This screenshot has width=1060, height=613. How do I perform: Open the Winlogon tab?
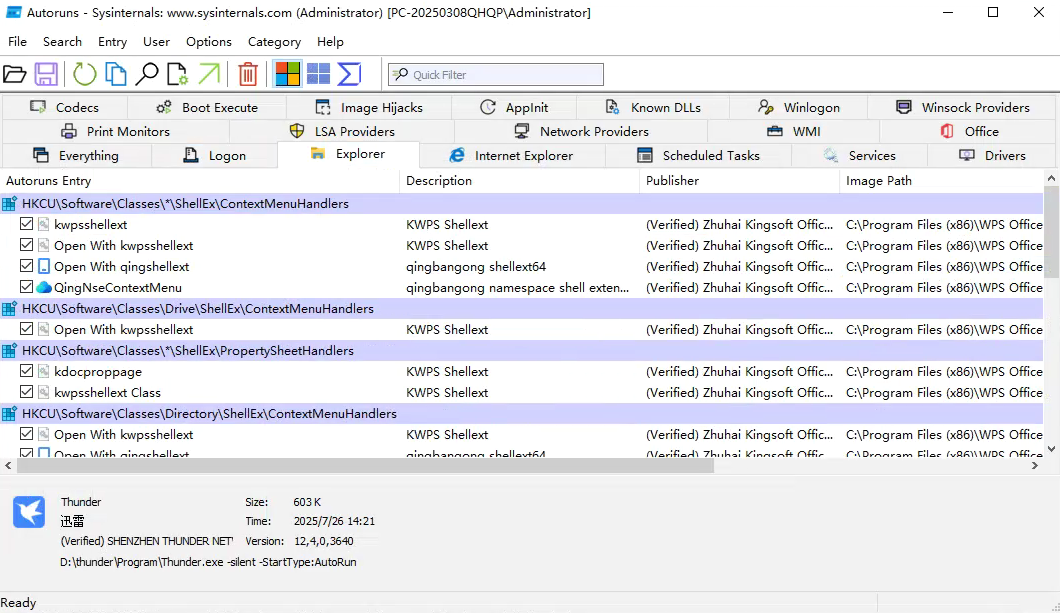pyautogui.click(x=798, y=107)
